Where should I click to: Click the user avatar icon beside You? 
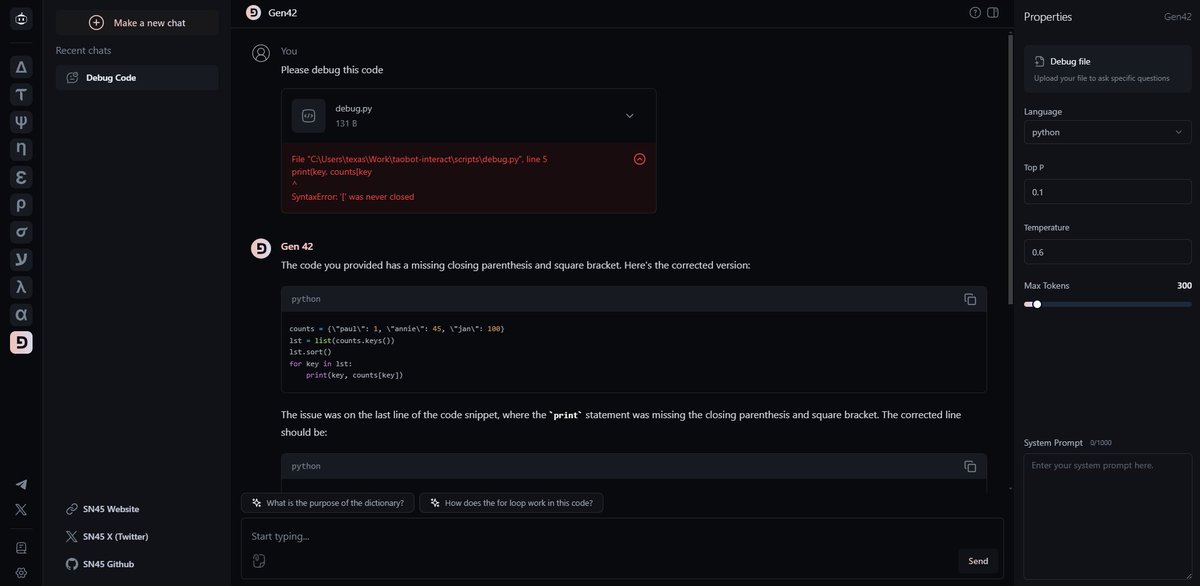click(x=261, y=53)
